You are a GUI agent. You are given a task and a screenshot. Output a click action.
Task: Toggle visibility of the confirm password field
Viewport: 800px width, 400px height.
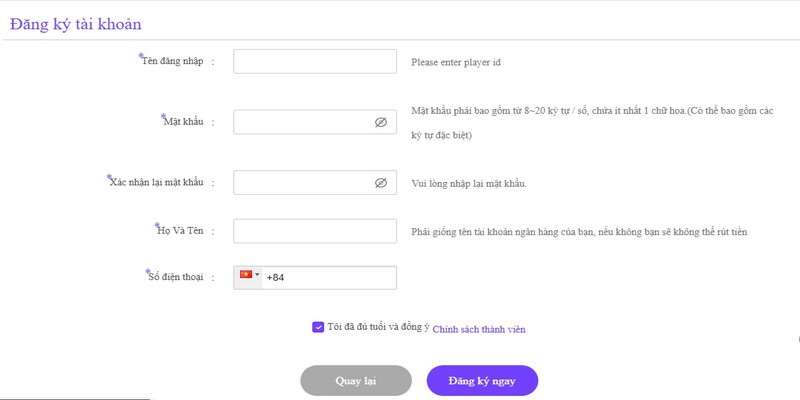point(381,183)
